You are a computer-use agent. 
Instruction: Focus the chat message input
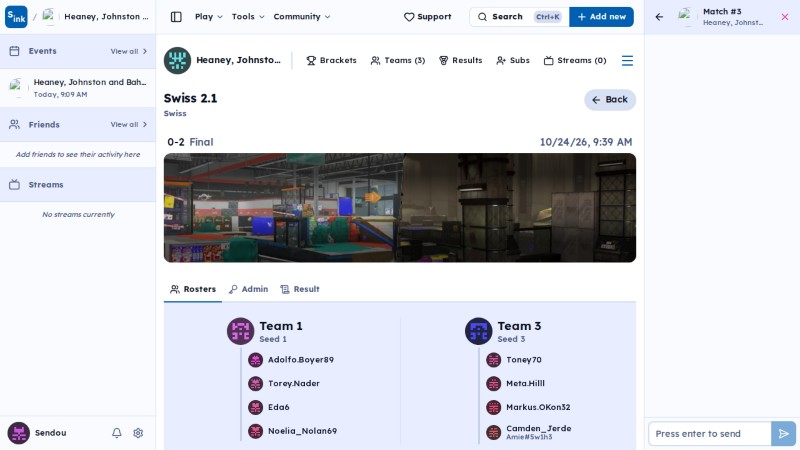coord(710,434)
